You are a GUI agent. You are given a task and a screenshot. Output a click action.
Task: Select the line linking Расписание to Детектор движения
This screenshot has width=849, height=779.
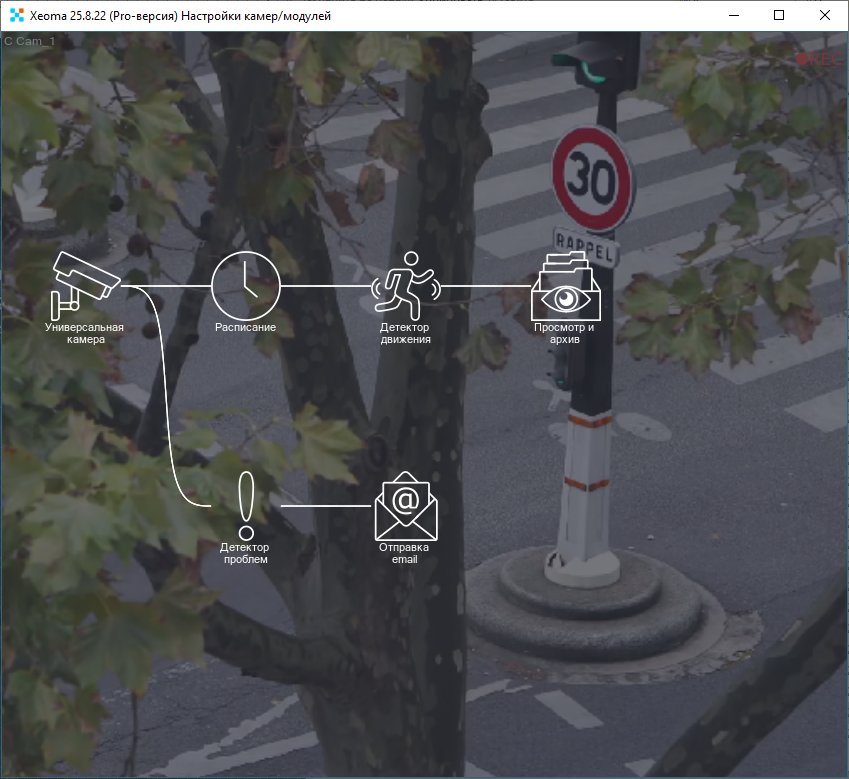pyautogui.click(x=325, y=285)
